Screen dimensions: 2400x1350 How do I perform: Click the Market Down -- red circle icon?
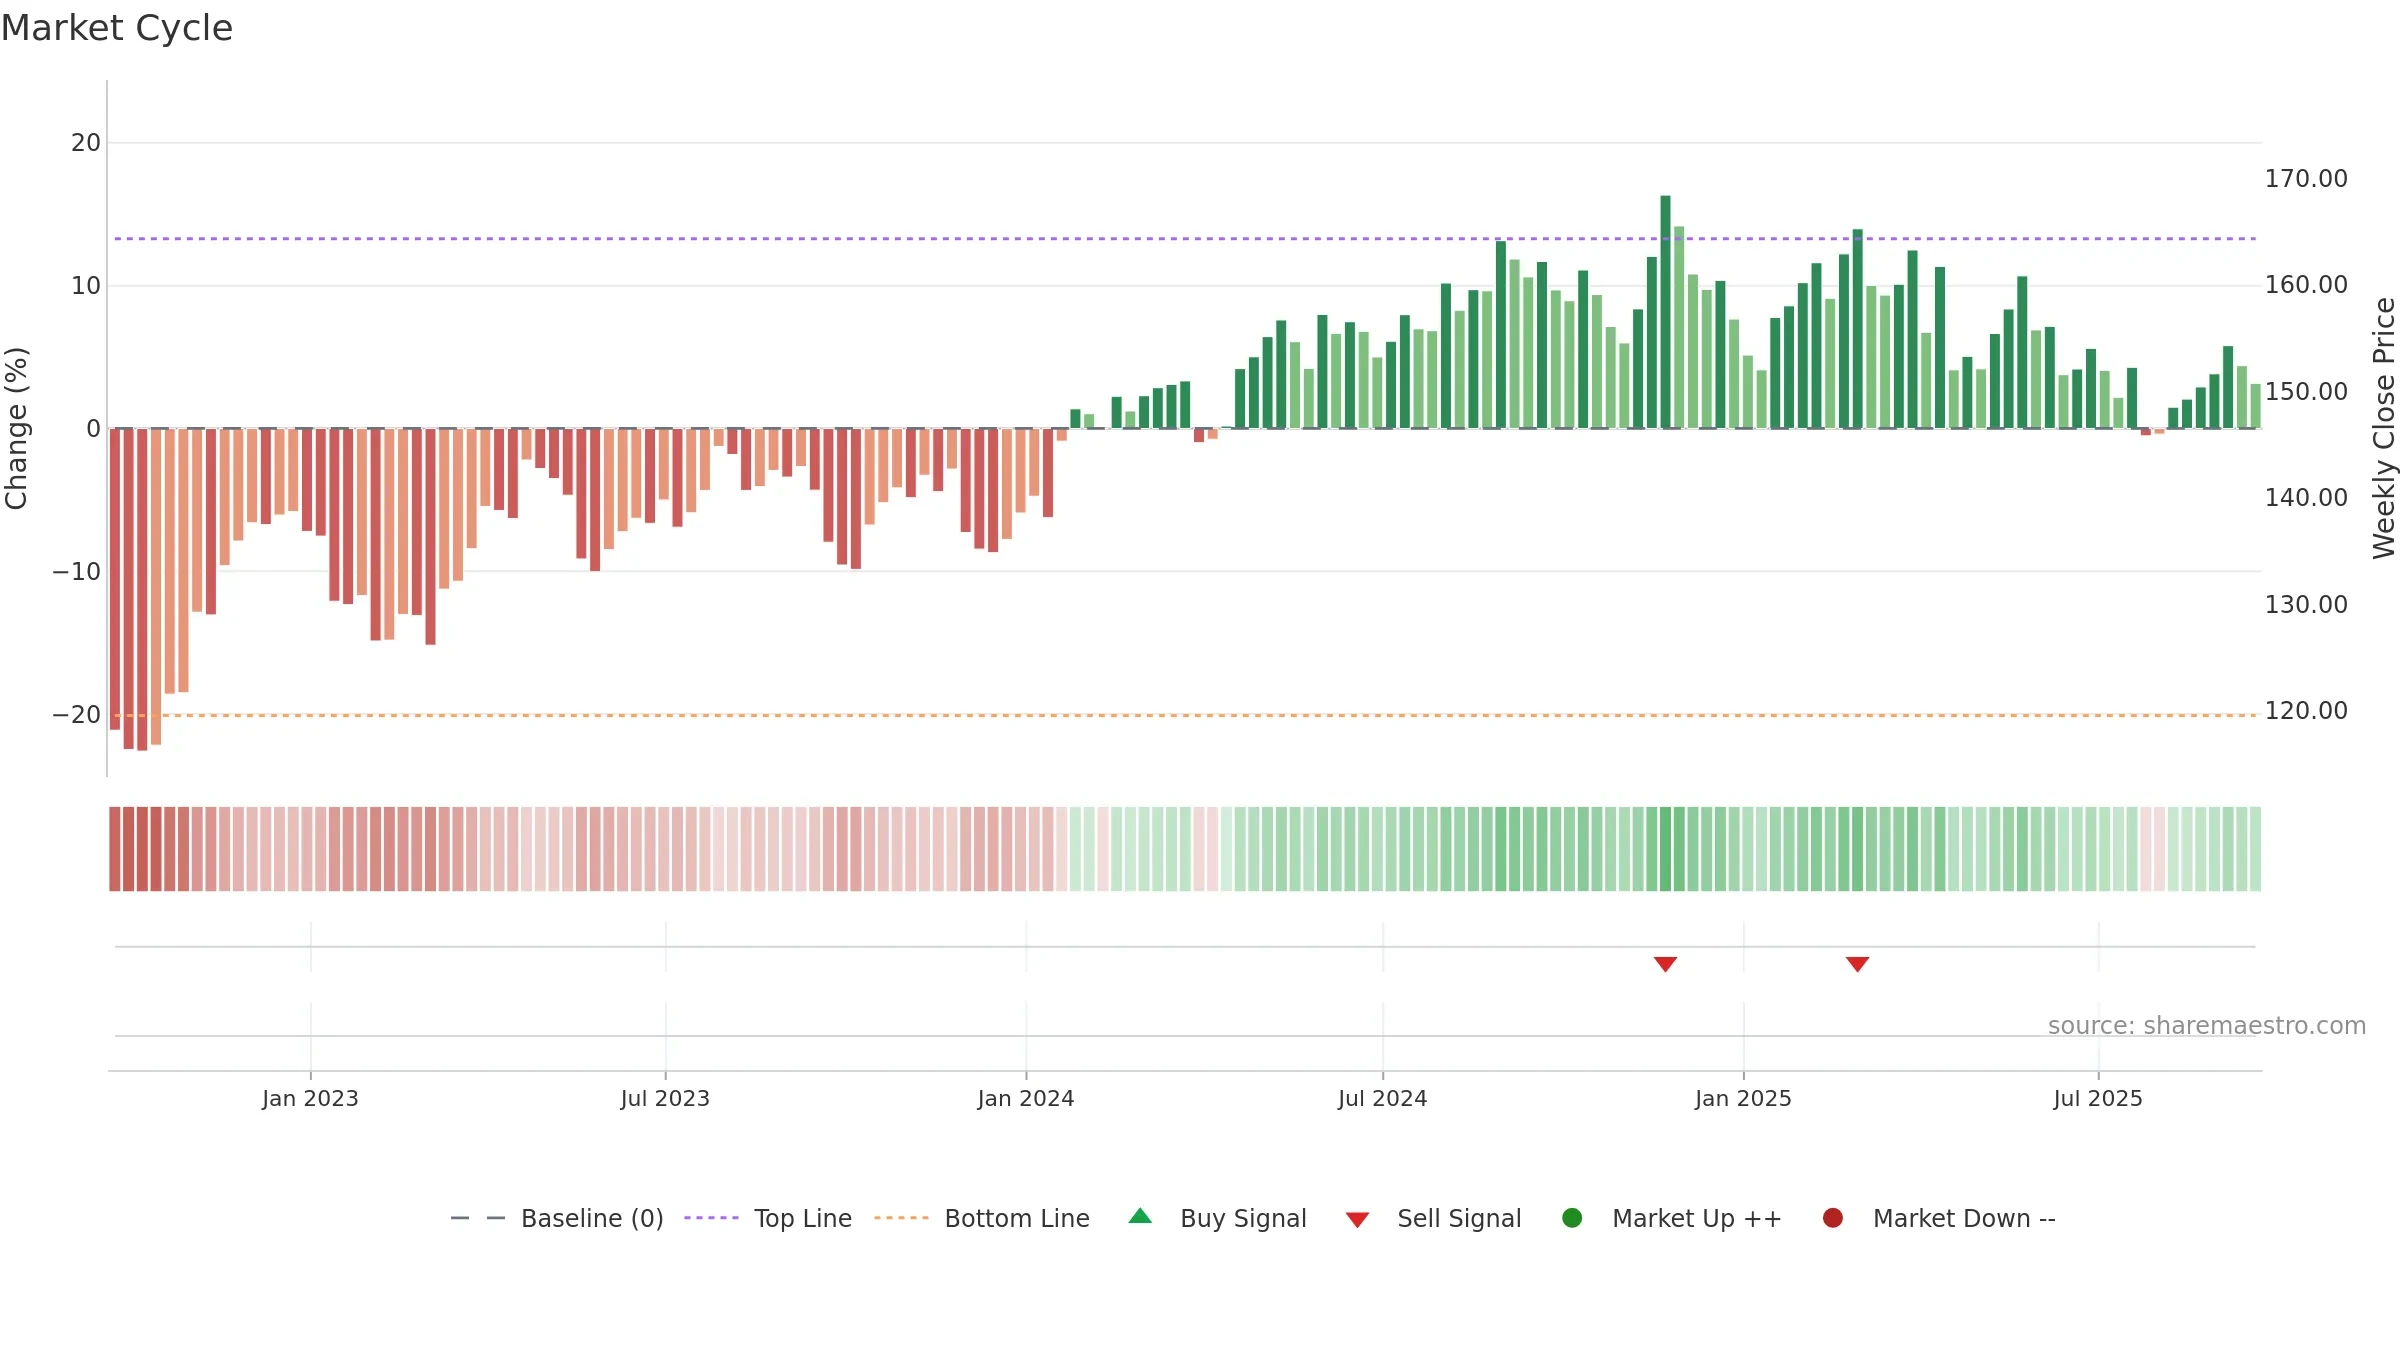coord(1833,1218)
